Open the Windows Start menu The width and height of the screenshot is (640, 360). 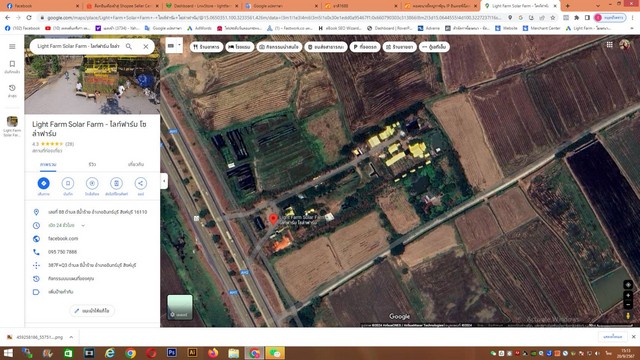pos(8,353)
